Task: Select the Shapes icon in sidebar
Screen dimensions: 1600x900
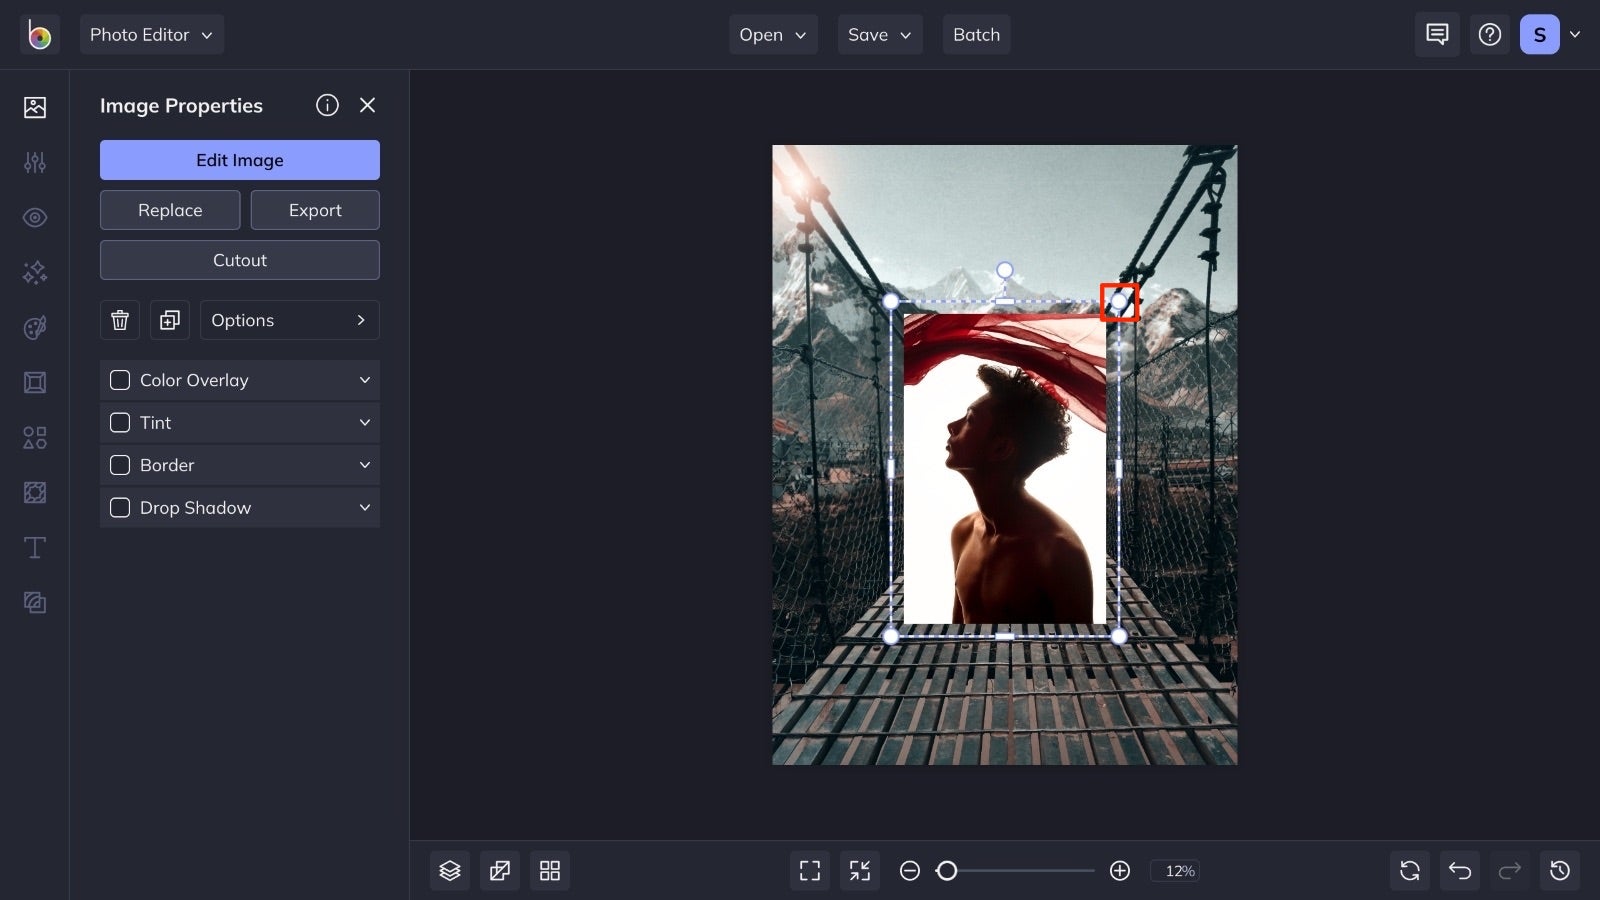Action: click(x=35, y=437)
